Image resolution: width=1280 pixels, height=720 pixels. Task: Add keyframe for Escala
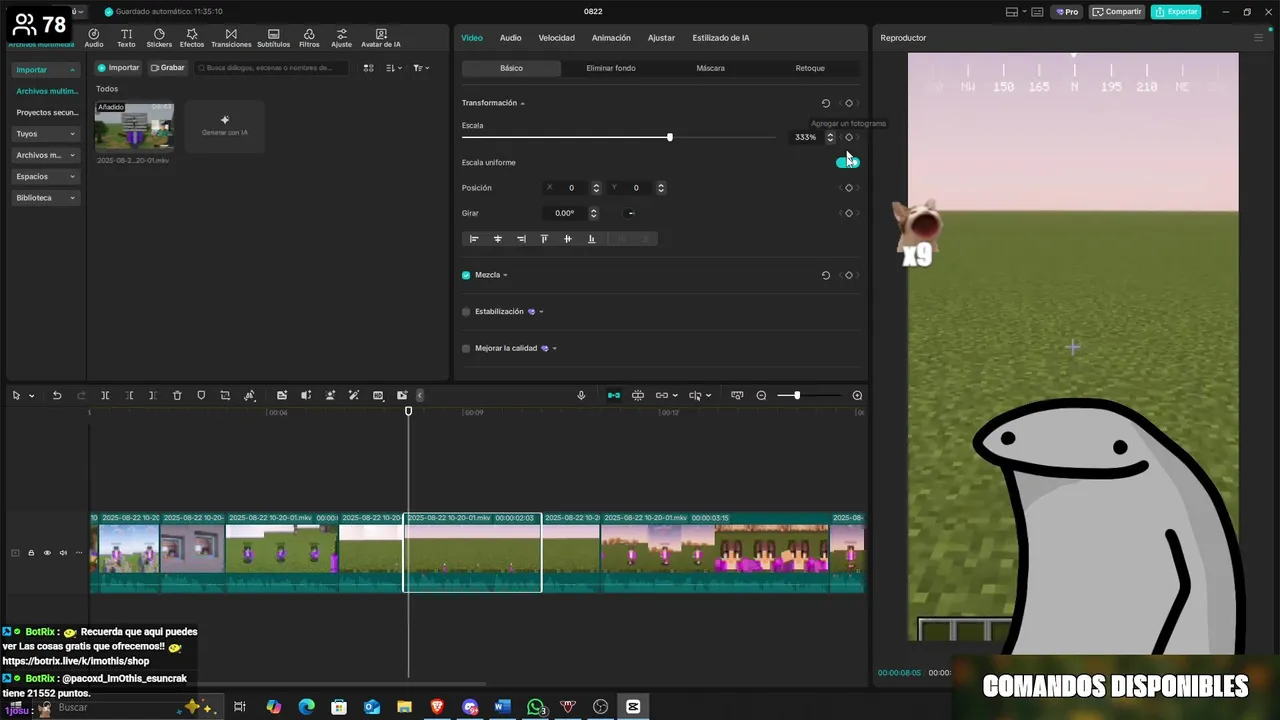pos(849,137)
